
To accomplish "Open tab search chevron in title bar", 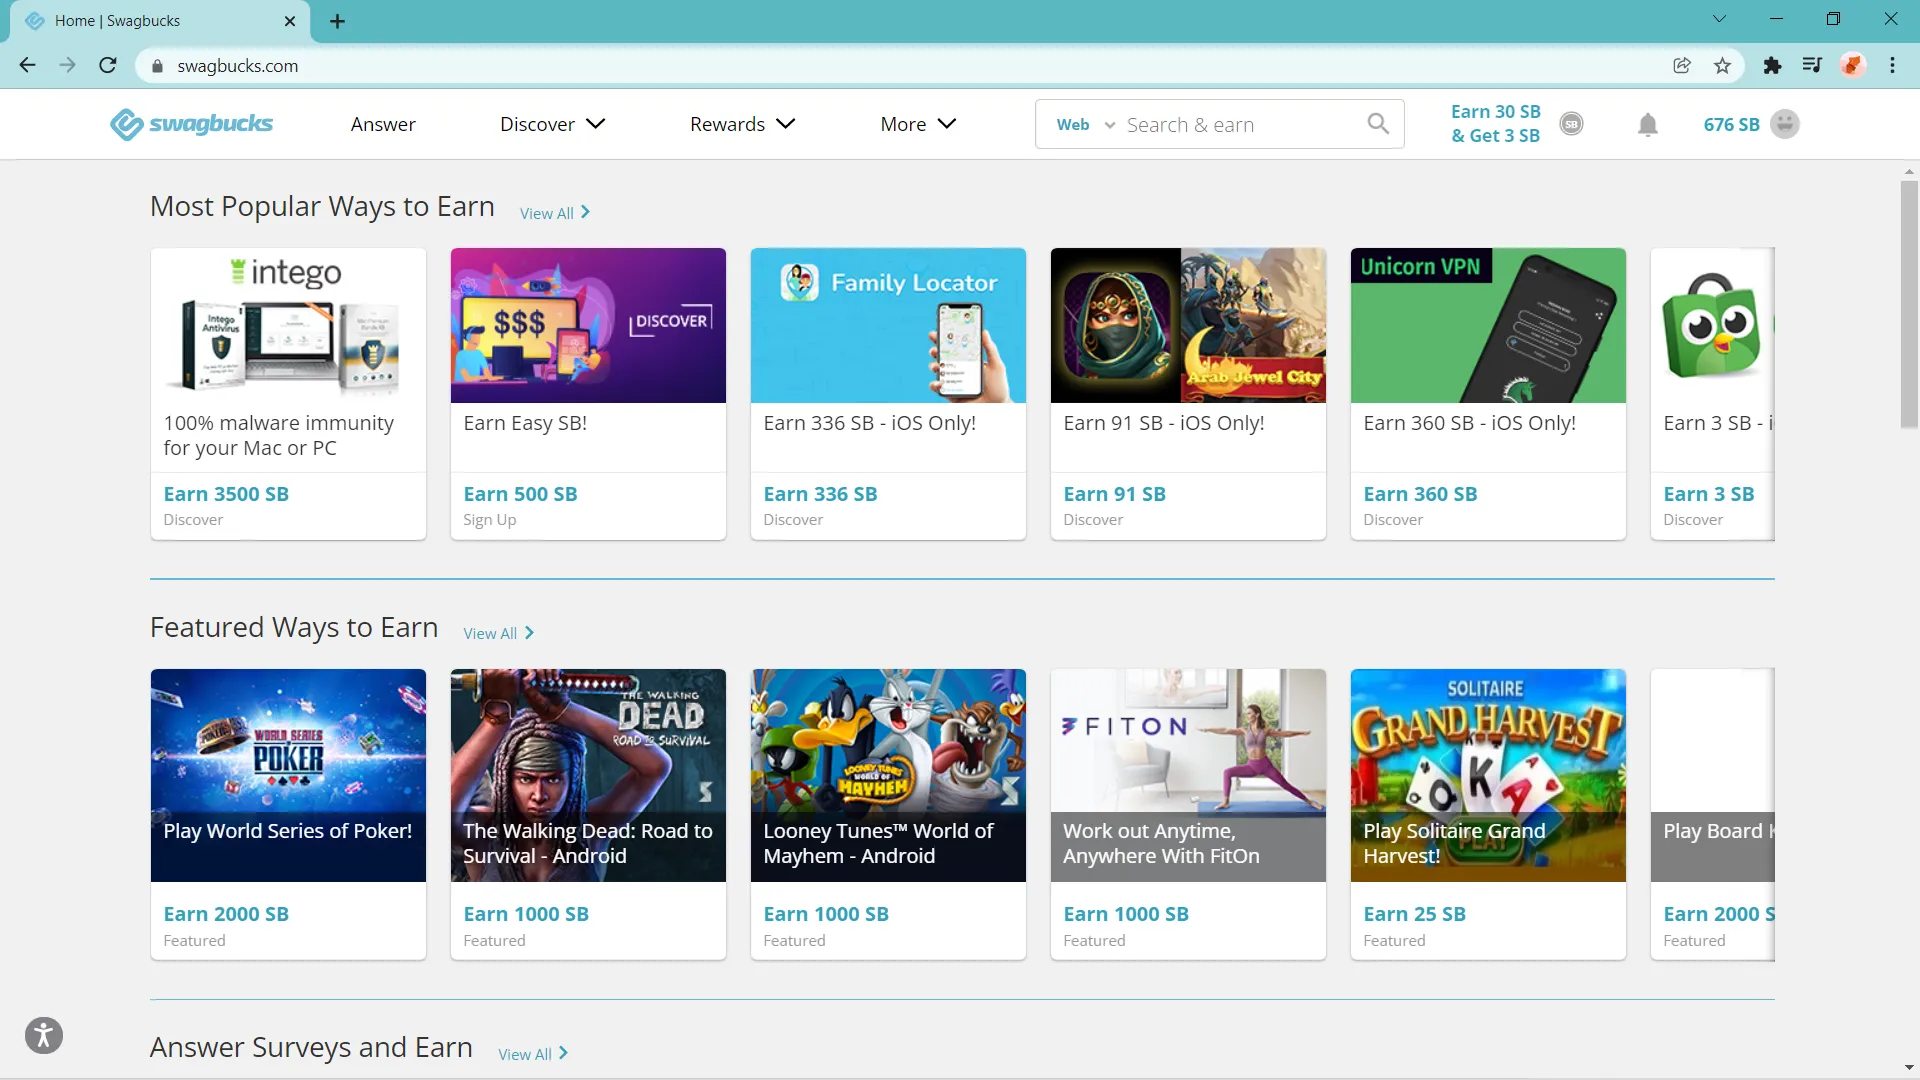I will coord(1719,19).
